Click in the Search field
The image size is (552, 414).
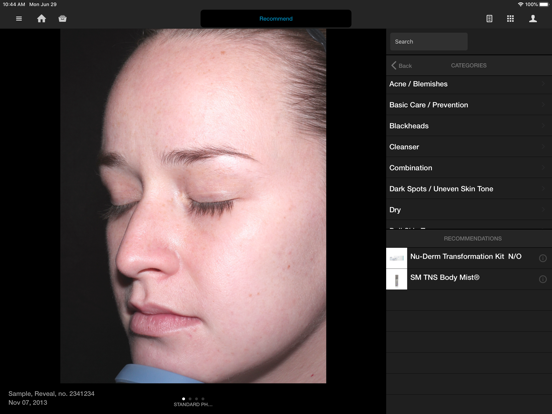click(429, 42)
